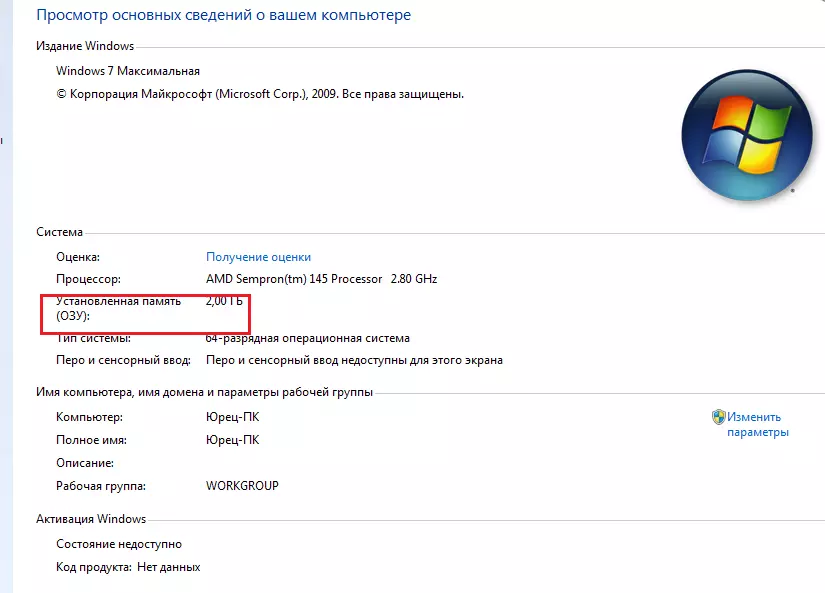Select the AMD Sempron 145 processor value

(321, 279)
